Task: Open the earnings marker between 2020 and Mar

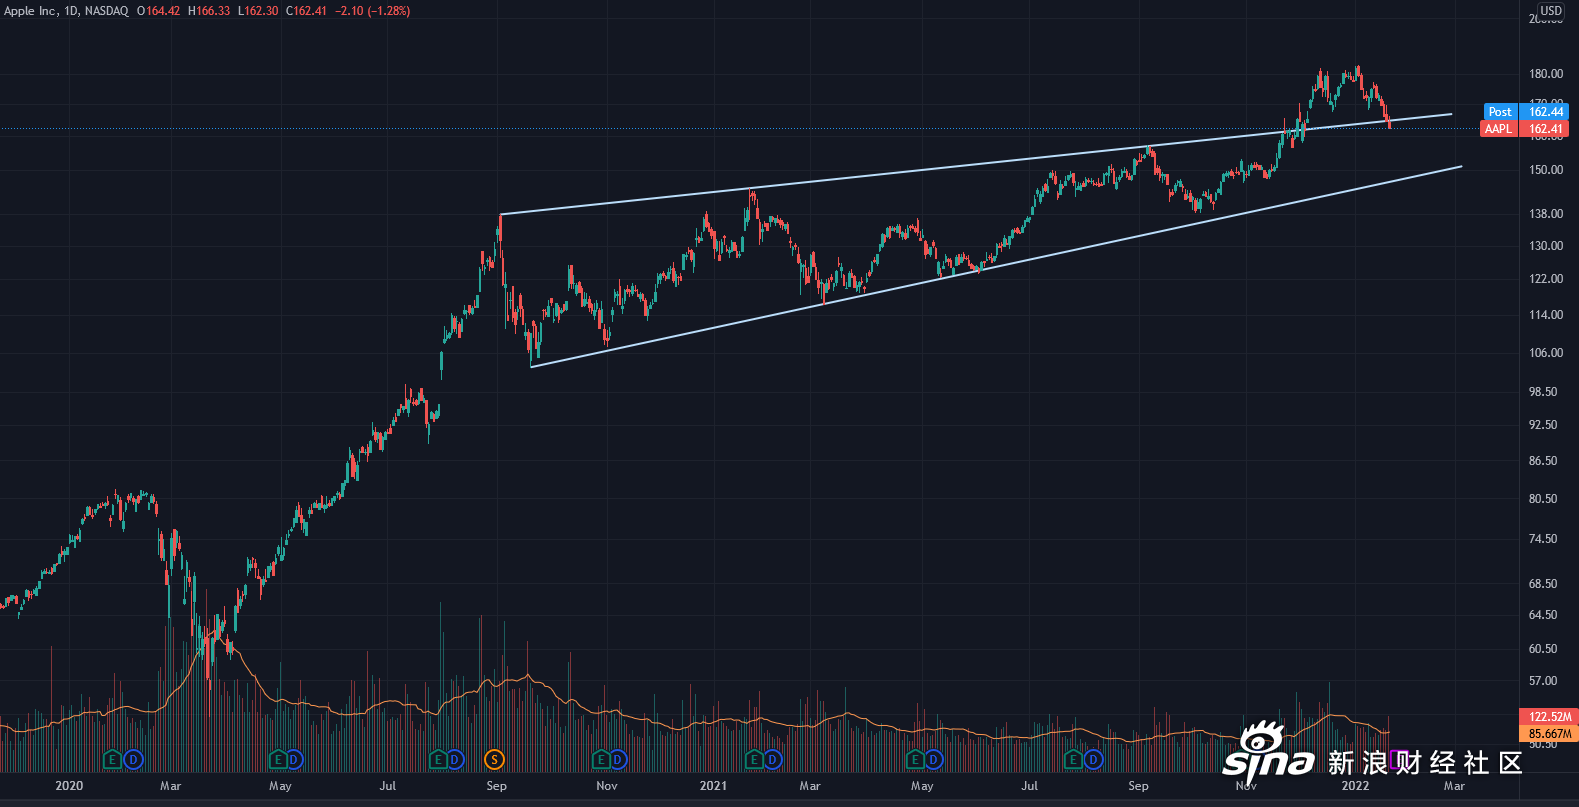Action: tap(112, 760)
